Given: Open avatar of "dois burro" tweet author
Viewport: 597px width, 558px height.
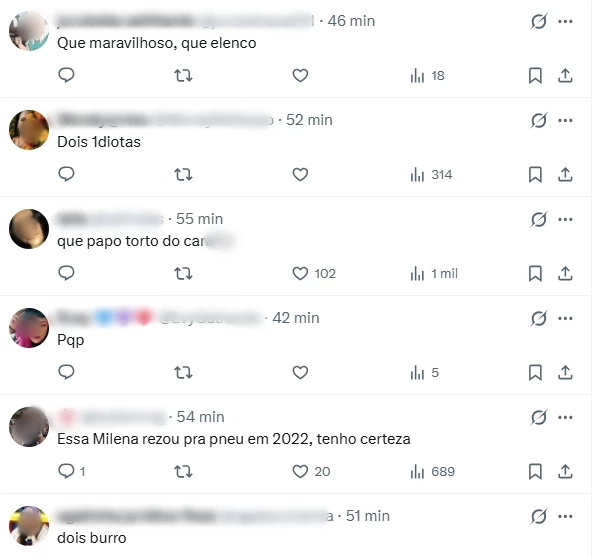Looking at the screenshot, I should pos(29,526).
